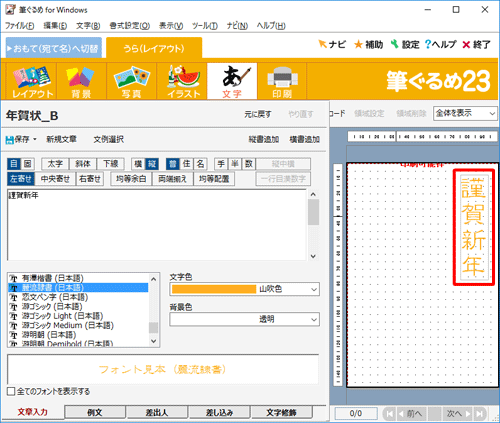Expand the 保存 save dropdown arrow
This screenshot has width=500, height=423.
tap(35, 139)
